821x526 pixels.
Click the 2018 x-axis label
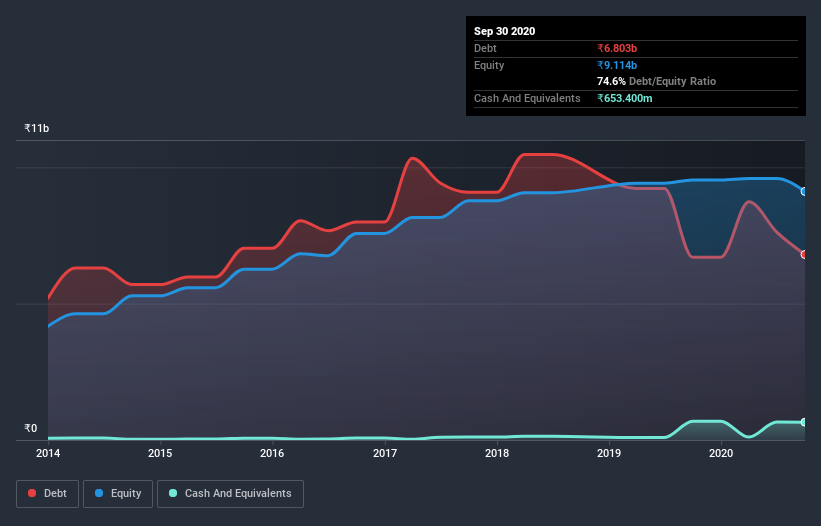[x=497, y=453]
